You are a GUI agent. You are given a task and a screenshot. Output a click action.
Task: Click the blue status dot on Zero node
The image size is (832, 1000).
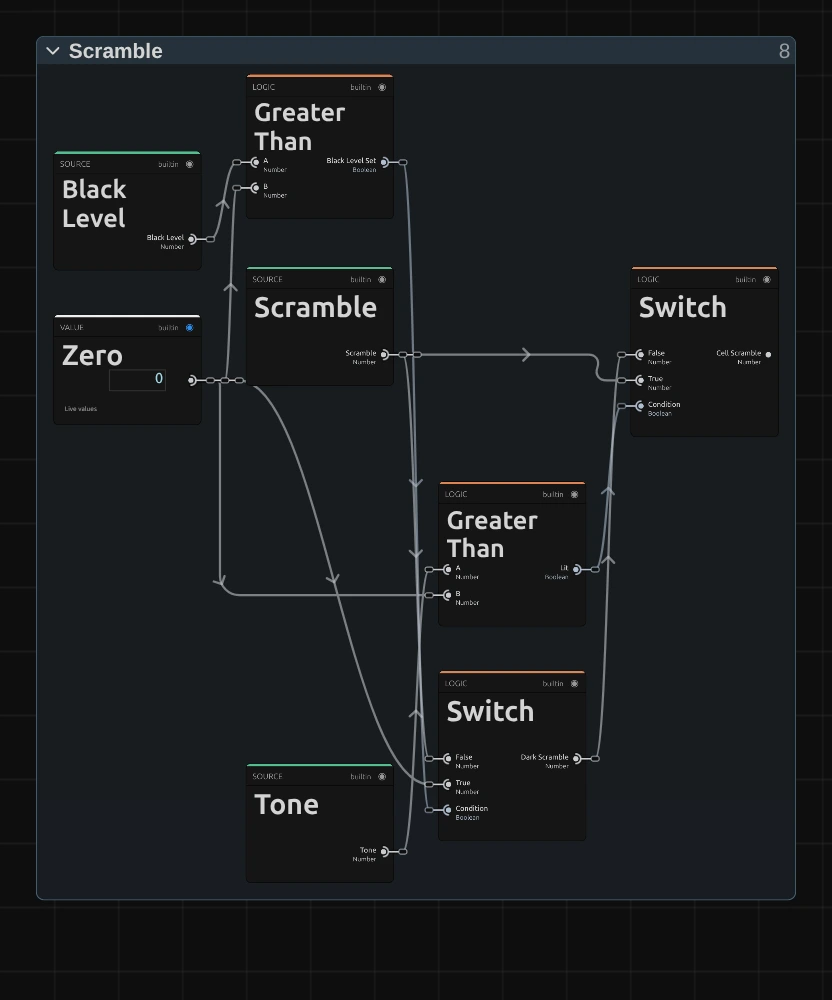pyautogui.click(x=189, y=328)
